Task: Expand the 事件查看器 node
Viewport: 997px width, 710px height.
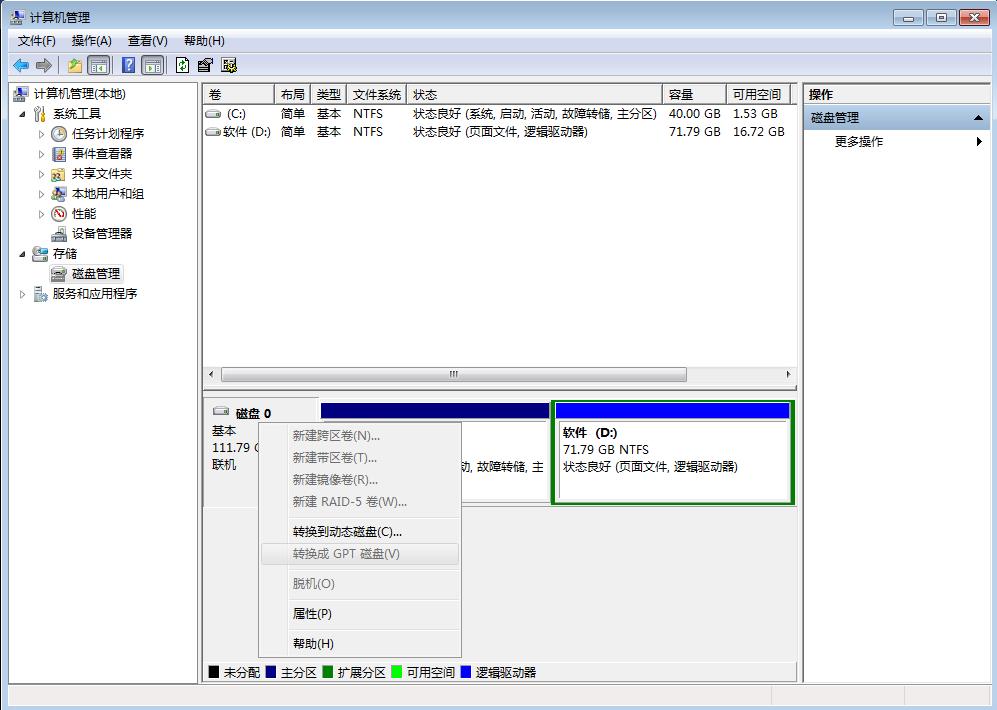Action: point(41,154)
